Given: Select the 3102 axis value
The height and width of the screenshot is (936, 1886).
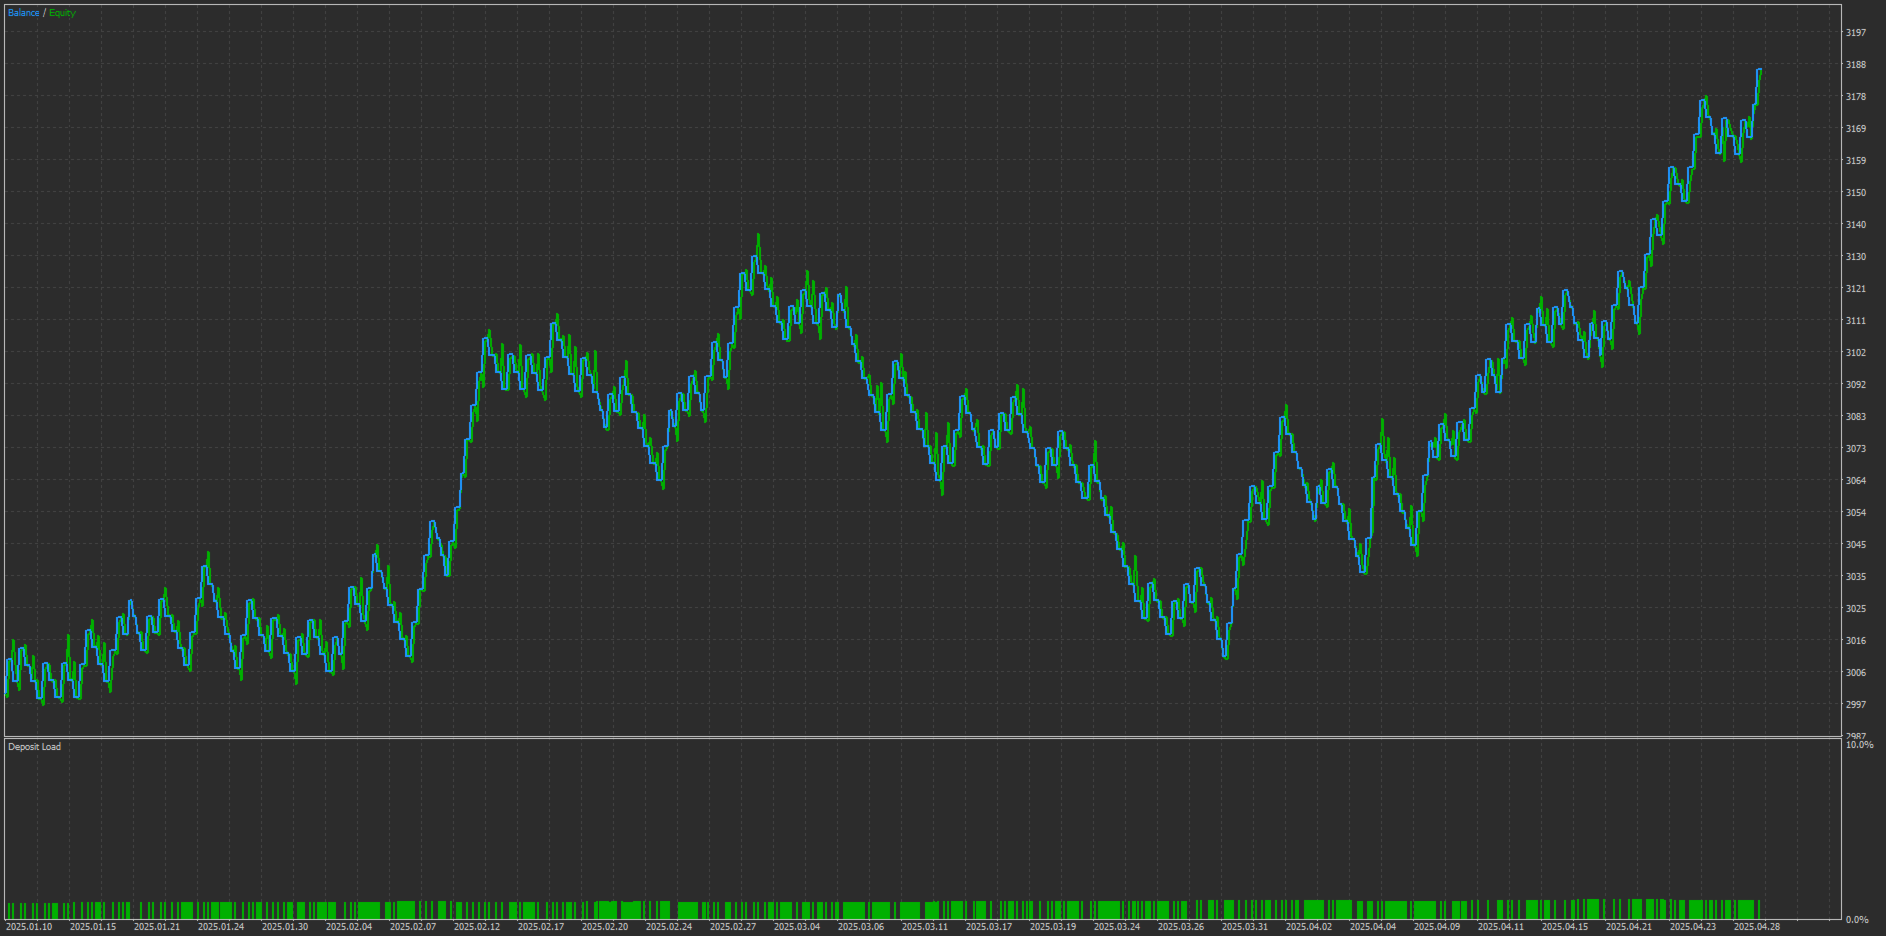Looking at the screenshot, I should [x=1856, y=353].
